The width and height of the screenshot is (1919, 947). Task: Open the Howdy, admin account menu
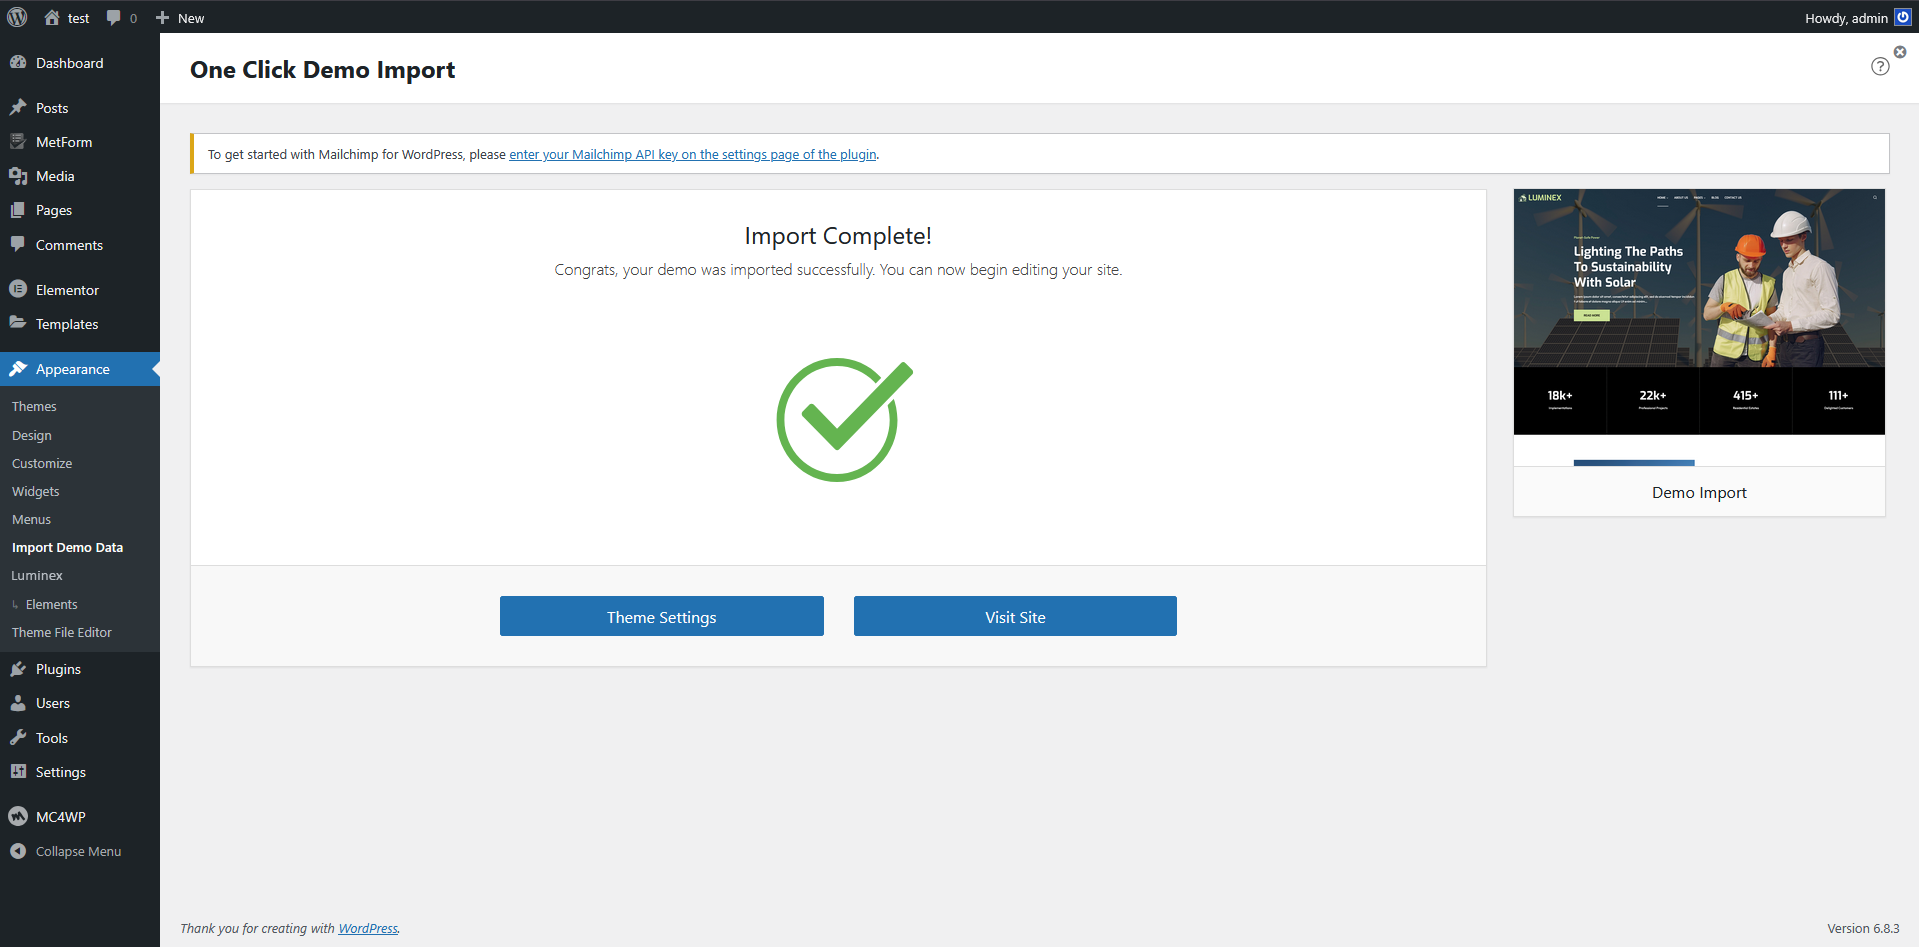coord(1845,18)
